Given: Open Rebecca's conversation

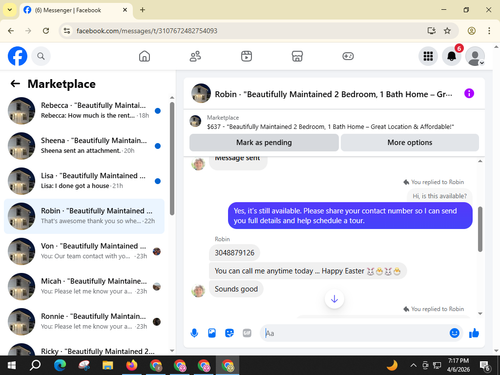Looking at the screenshot, I should pyautogui.click(x=84, y=111).
